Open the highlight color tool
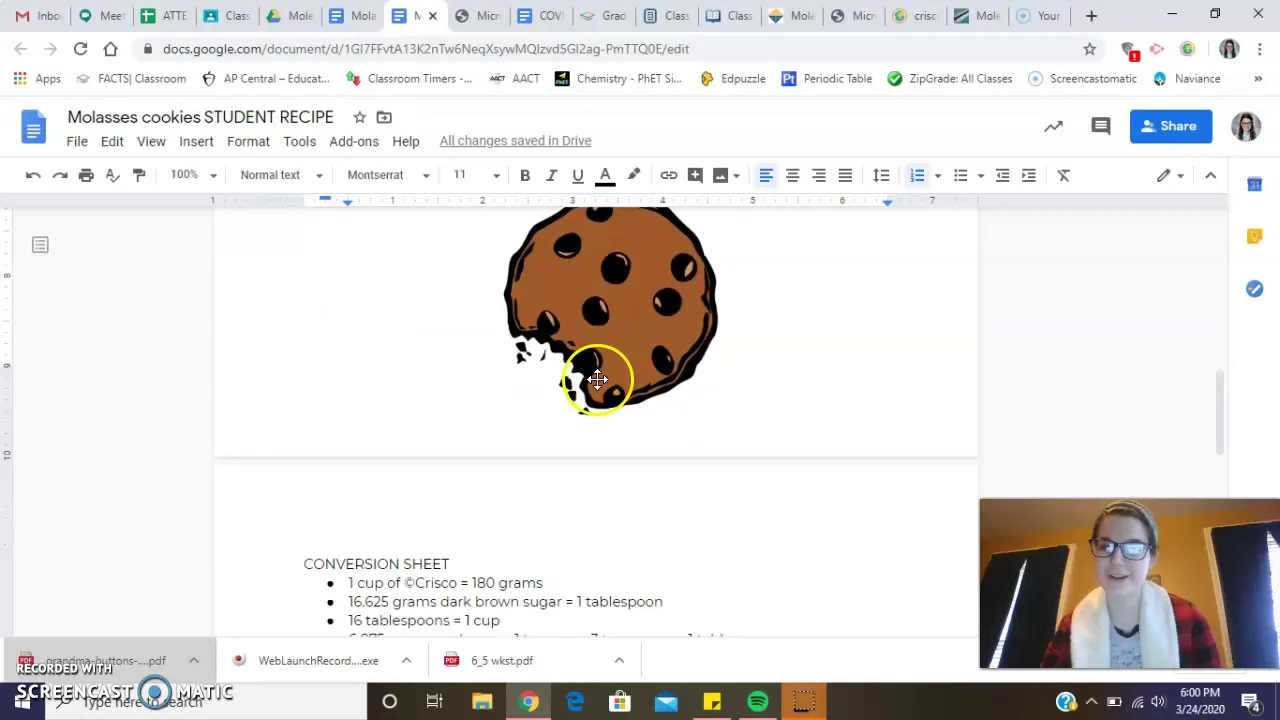Image resolution: width=1280 pixels, height=720 pixels. [633, 175]
